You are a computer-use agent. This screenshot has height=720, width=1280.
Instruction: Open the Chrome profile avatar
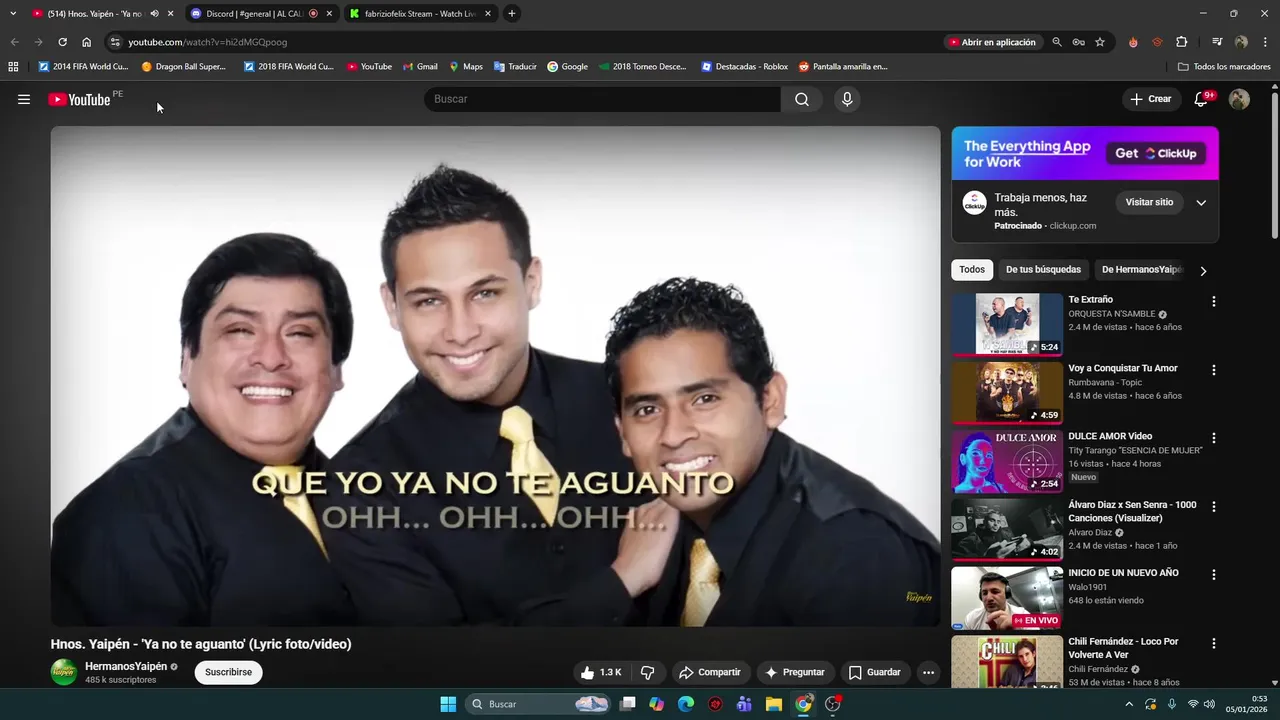click(x=1241, y=42)
